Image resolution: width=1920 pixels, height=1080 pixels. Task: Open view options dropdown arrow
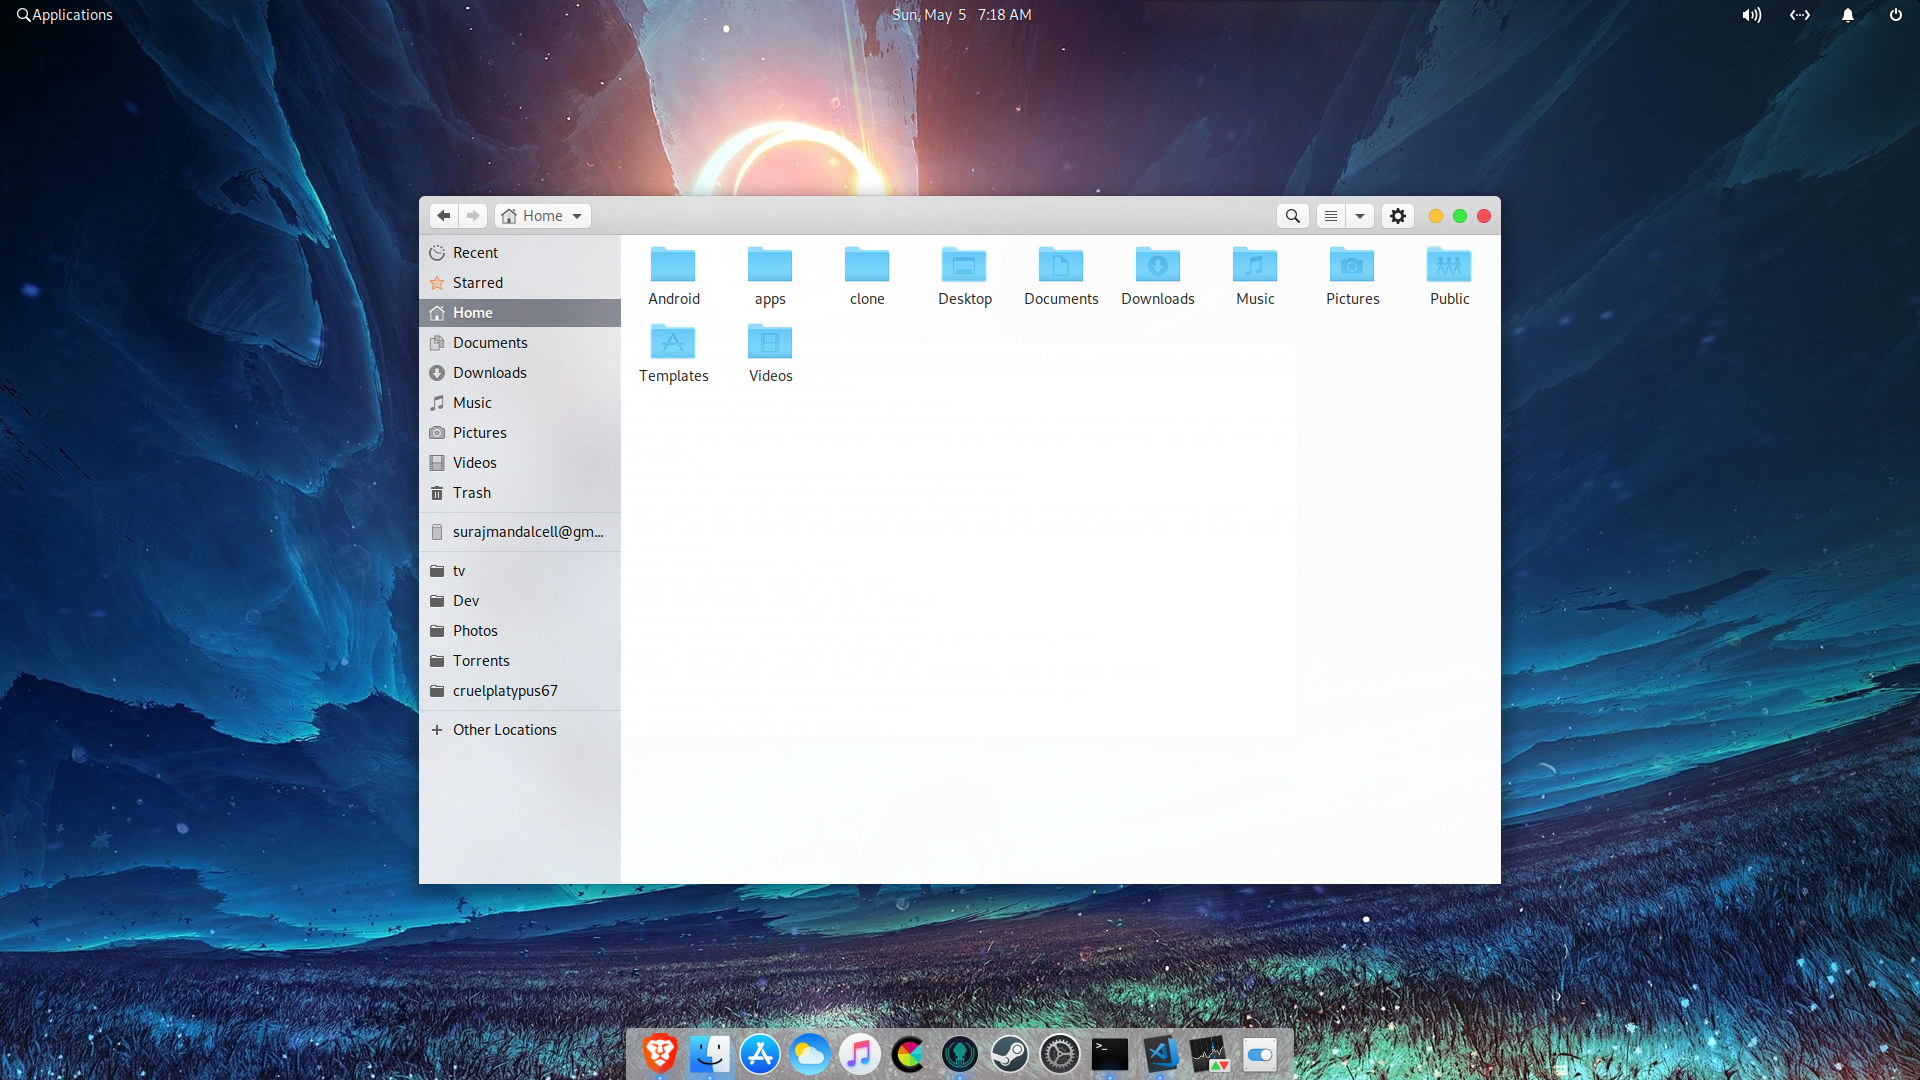[1360, 216]
